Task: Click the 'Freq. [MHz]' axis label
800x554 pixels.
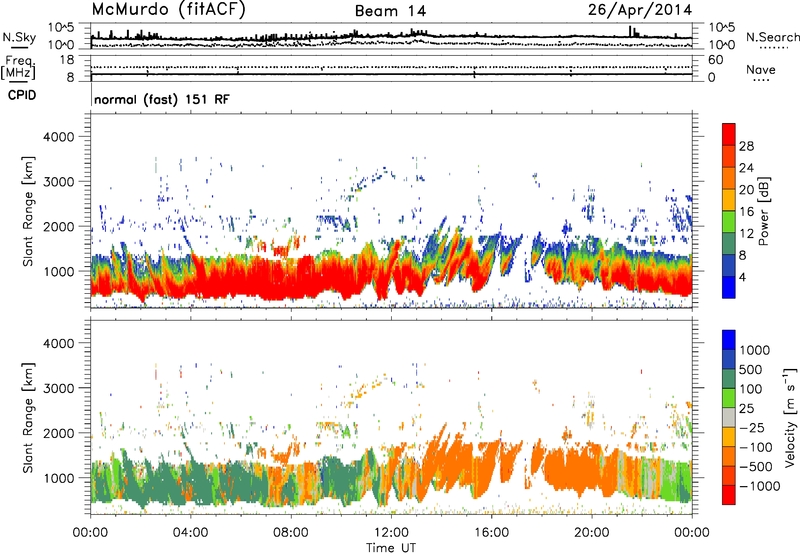Action: point(18,67)
